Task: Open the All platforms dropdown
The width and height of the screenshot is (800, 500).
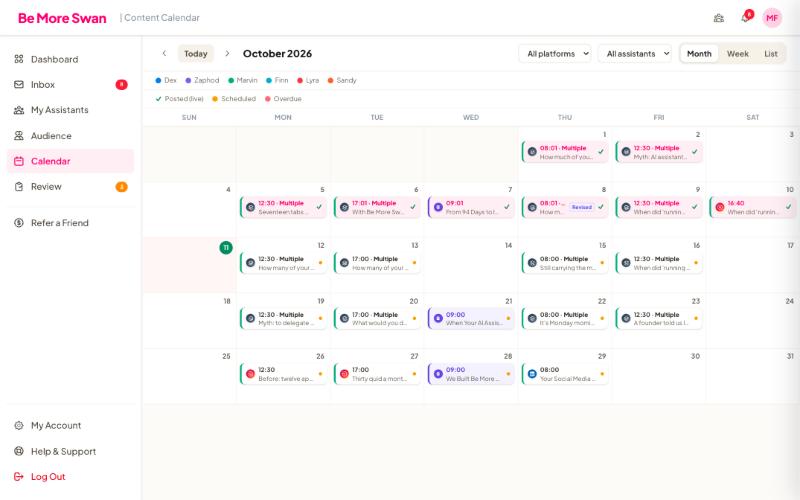Action: tap(555, 54)
